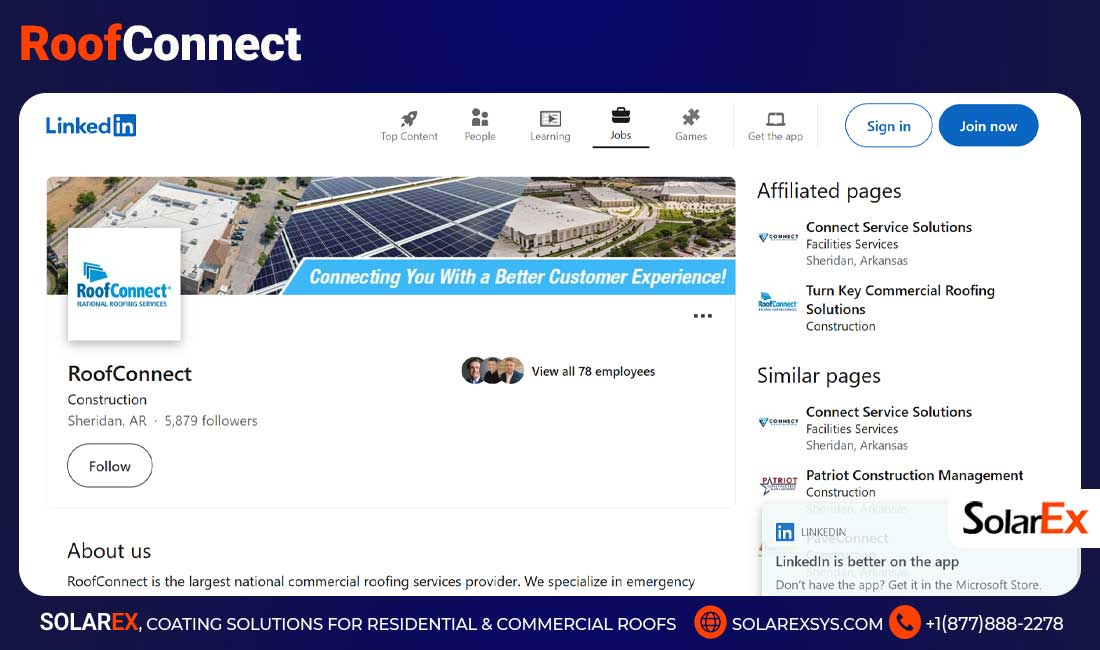
Task: Click View all 78 employees link
Action: coord(593,371)
